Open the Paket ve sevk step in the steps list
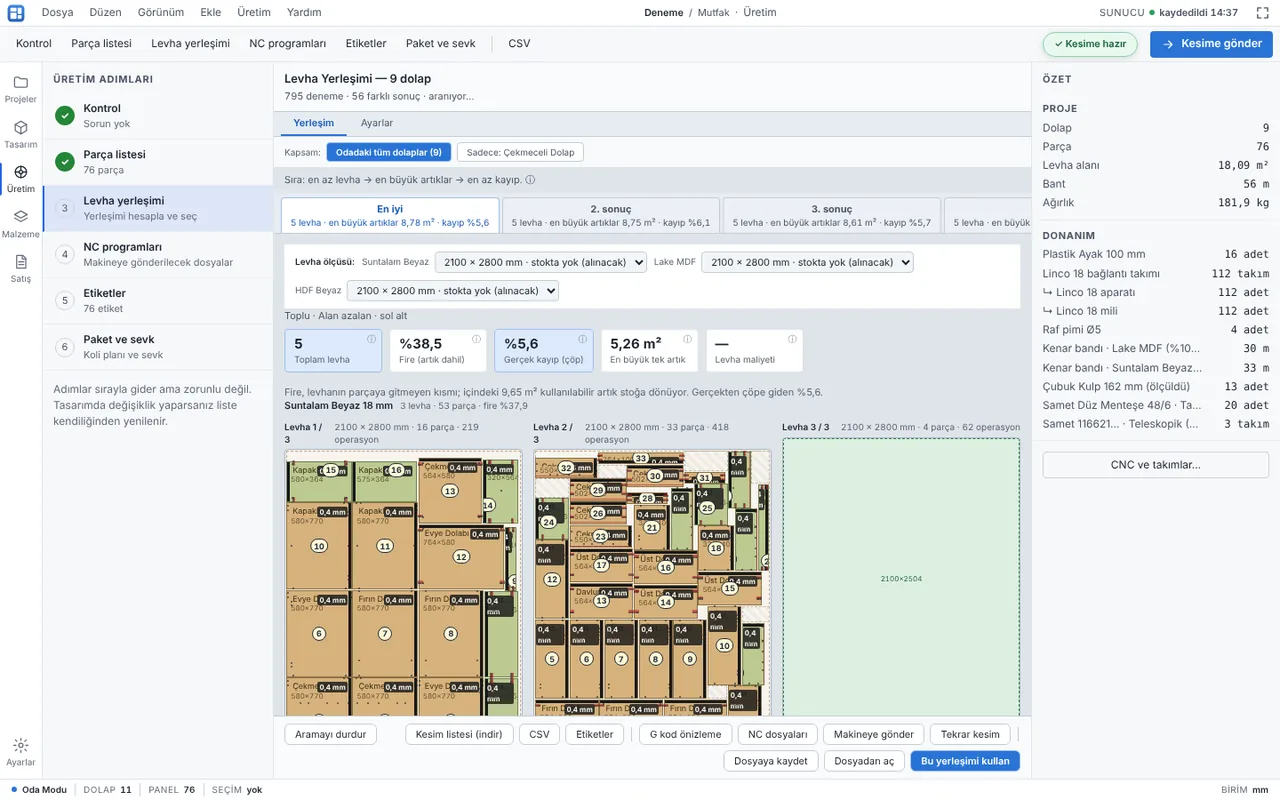 click(158, 346)
